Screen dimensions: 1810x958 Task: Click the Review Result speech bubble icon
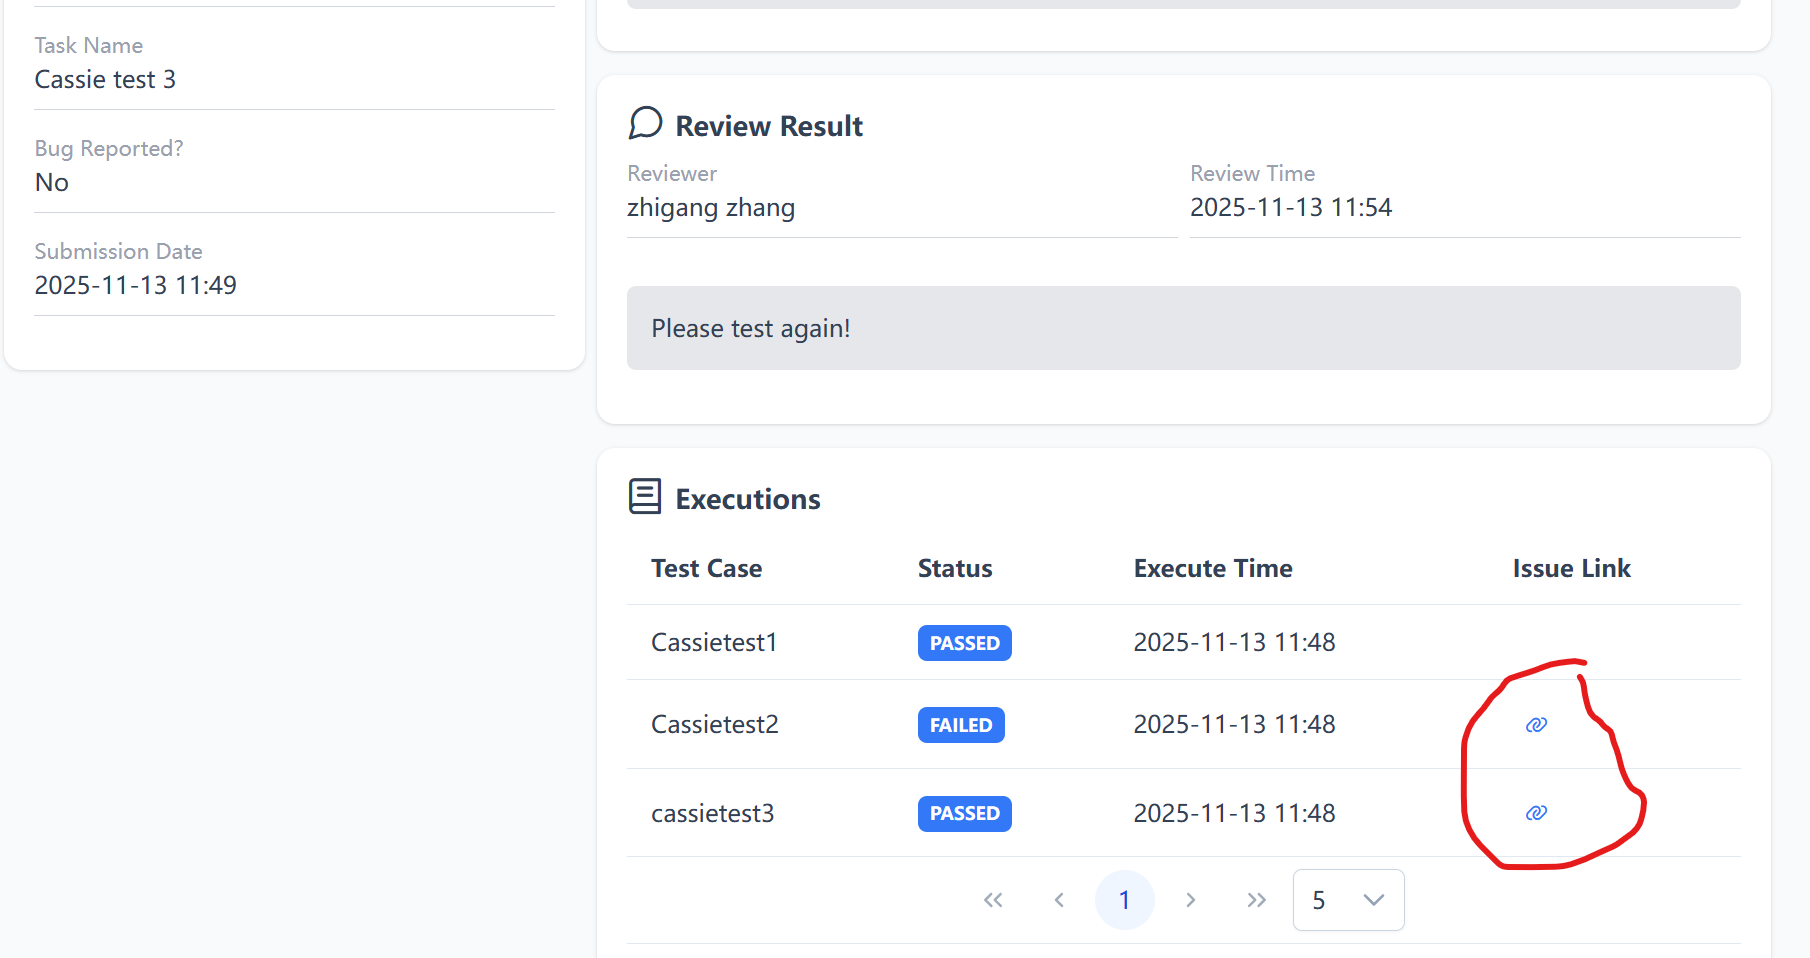click(645, 124)
